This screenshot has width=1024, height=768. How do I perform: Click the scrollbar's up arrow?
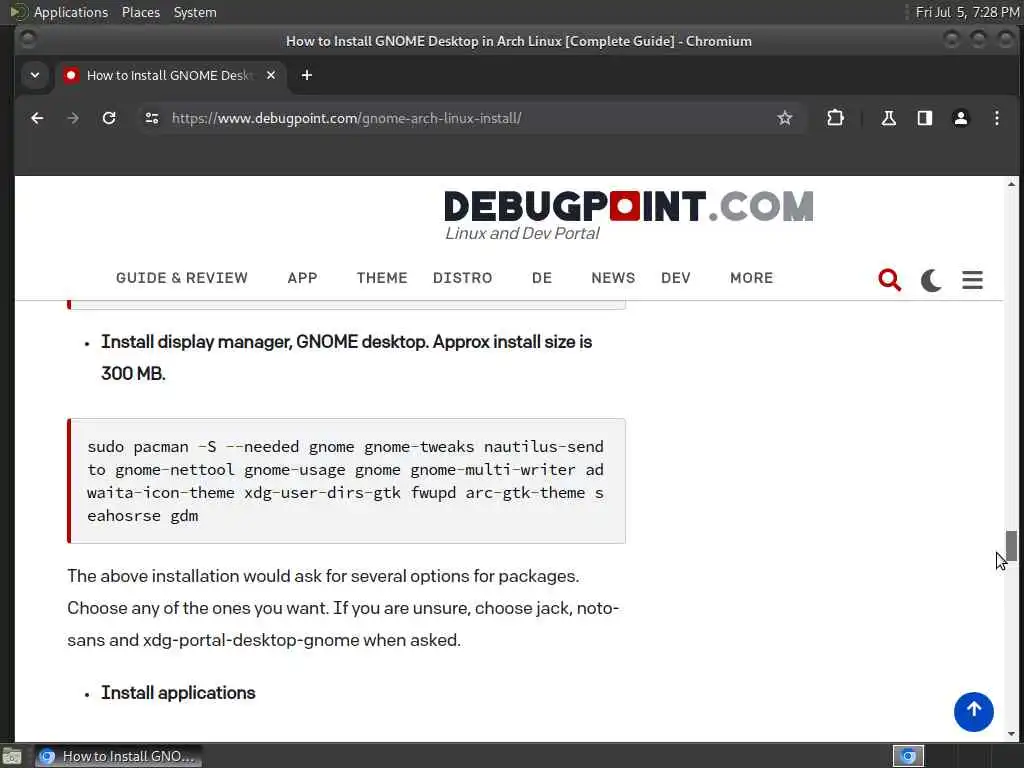tap(1011, 184)
